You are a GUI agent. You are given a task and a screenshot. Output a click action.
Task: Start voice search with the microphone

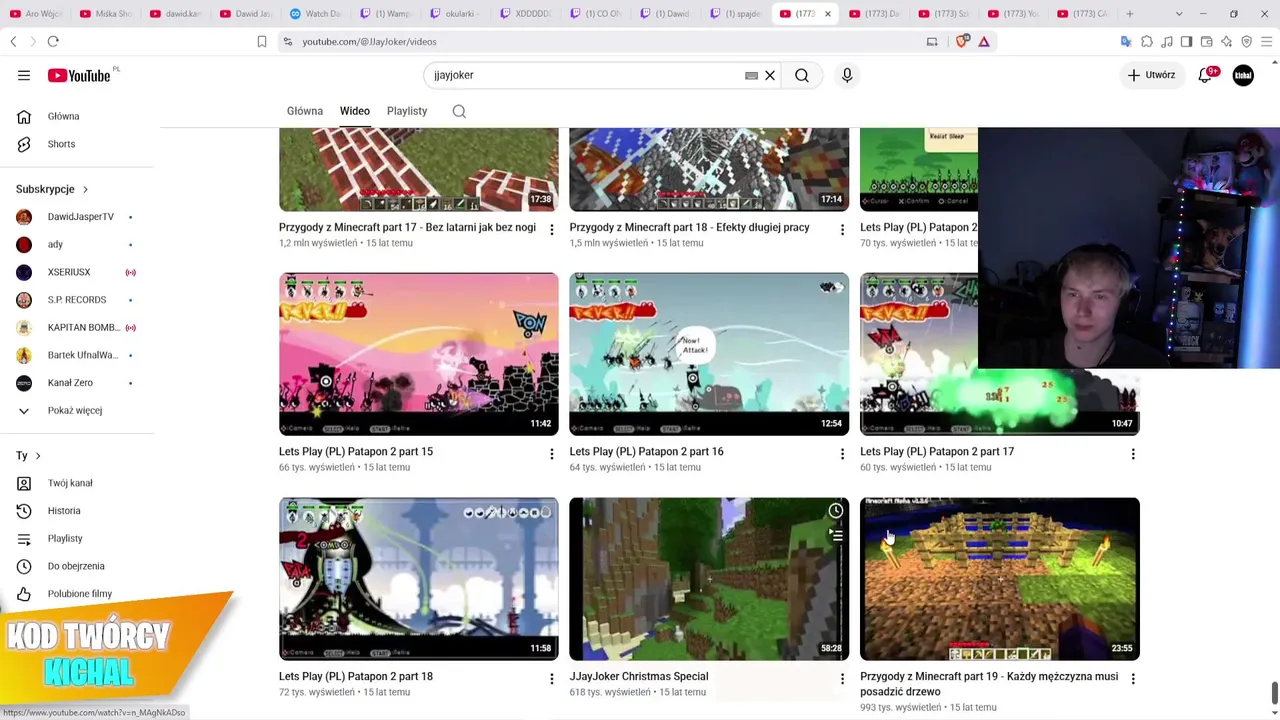(x=847, y=75)
